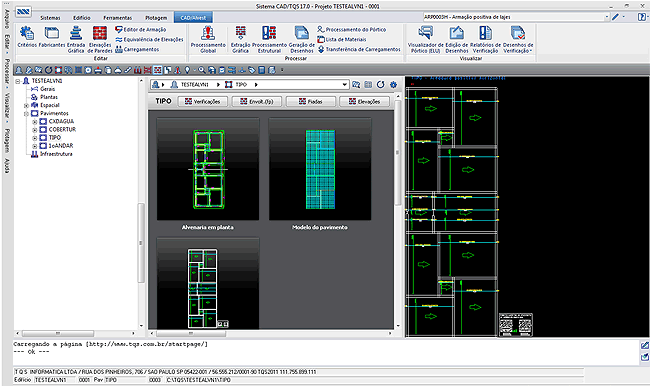Expand the TIPO floor node in tree
The width and height of the screenshot is (650, 386).
click(x=35, y=138)
